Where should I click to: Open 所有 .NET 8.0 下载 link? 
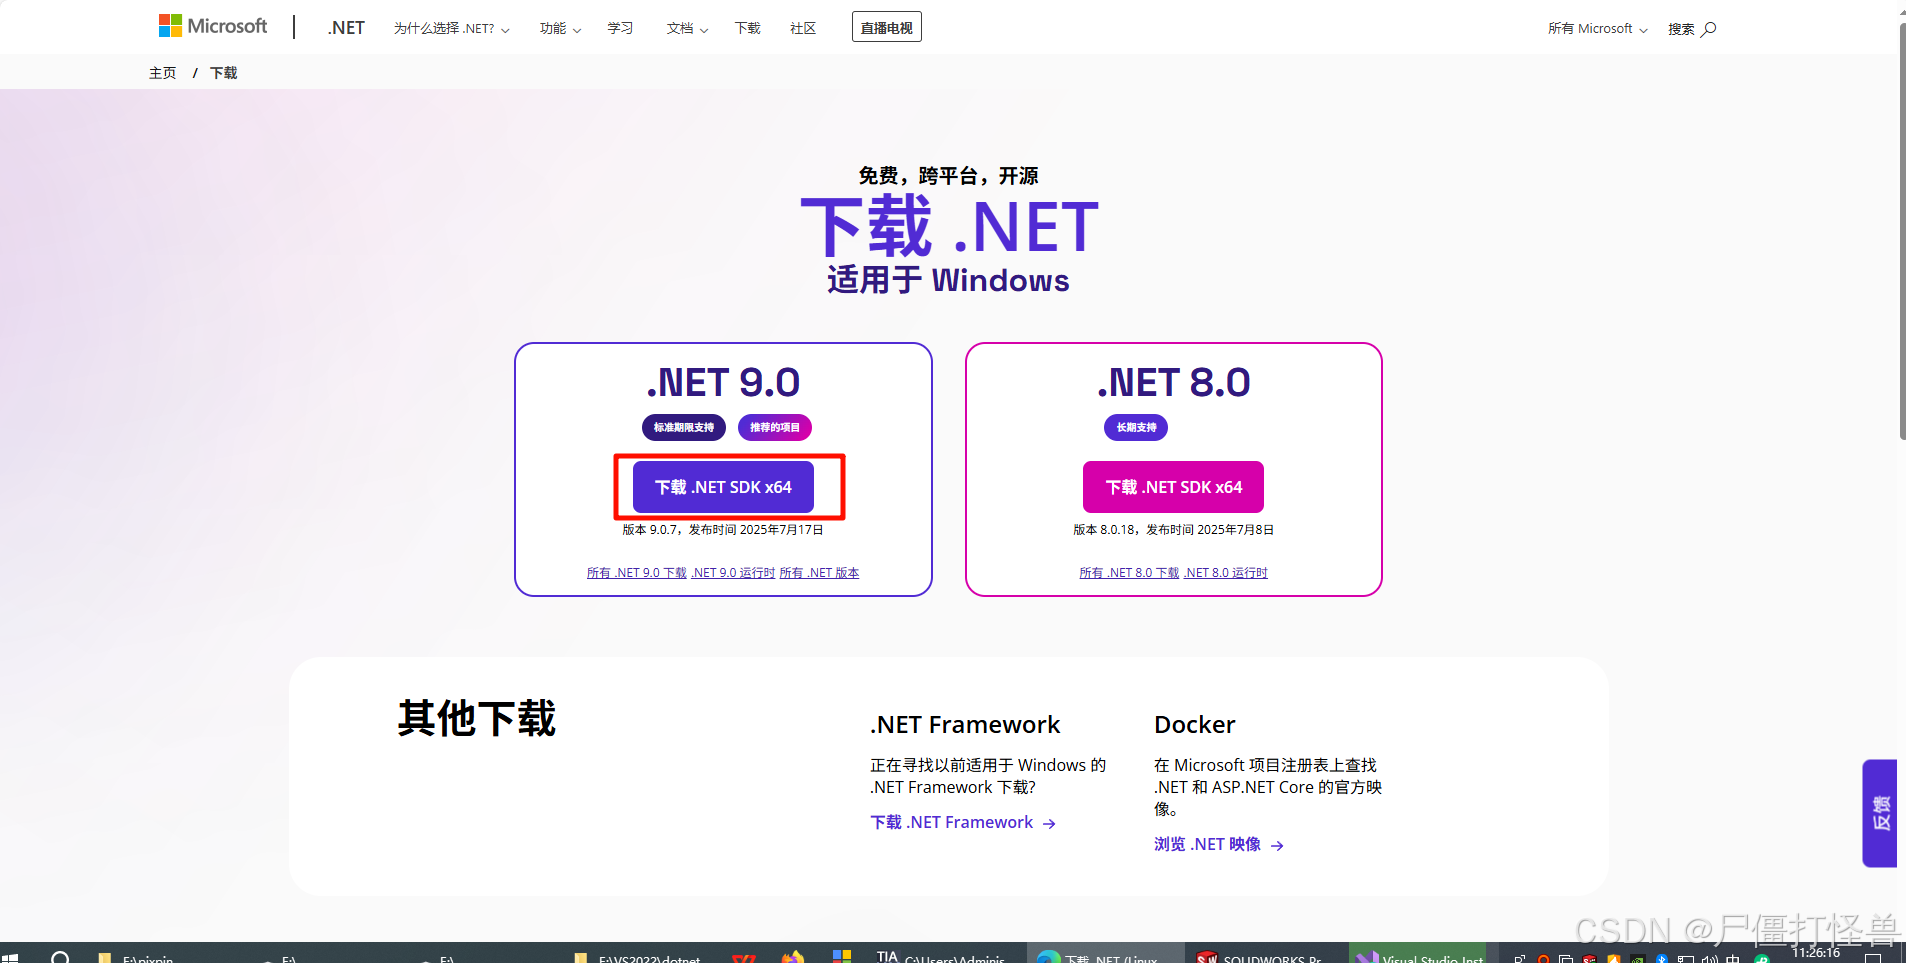1129,573
